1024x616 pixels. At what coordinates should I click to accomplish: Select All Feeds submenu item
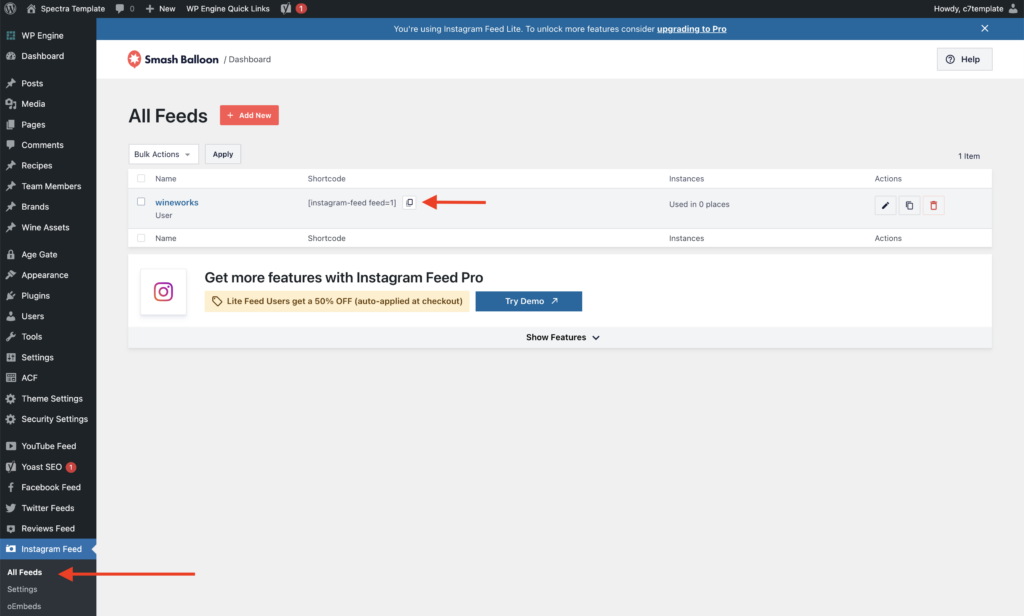click(25, 572)
